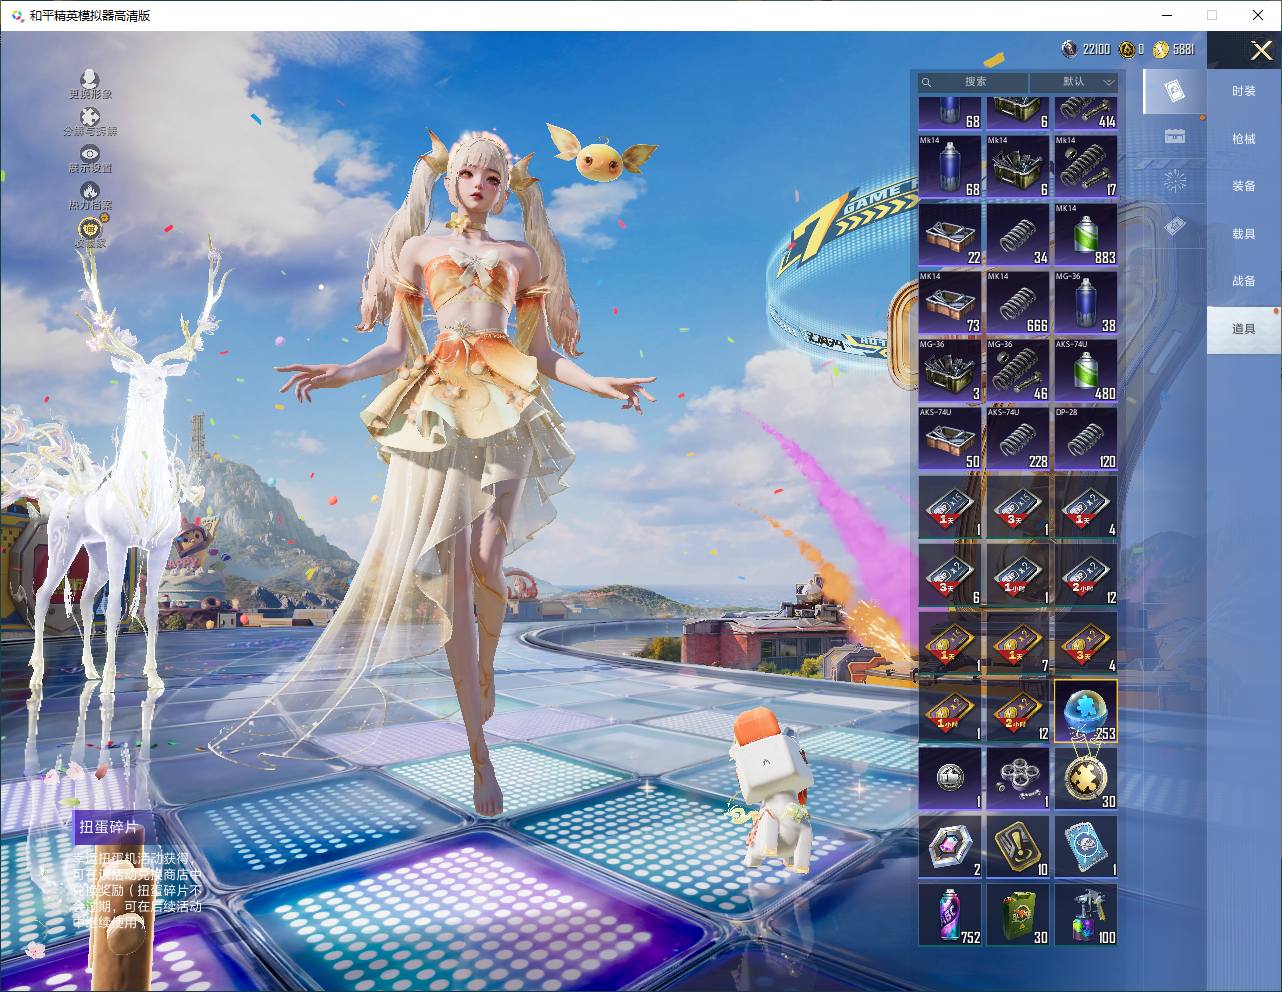This screenshot has height=992, width=1282.
Task: Select the treasure chest sub-category icon
Action: point(1175,137)
